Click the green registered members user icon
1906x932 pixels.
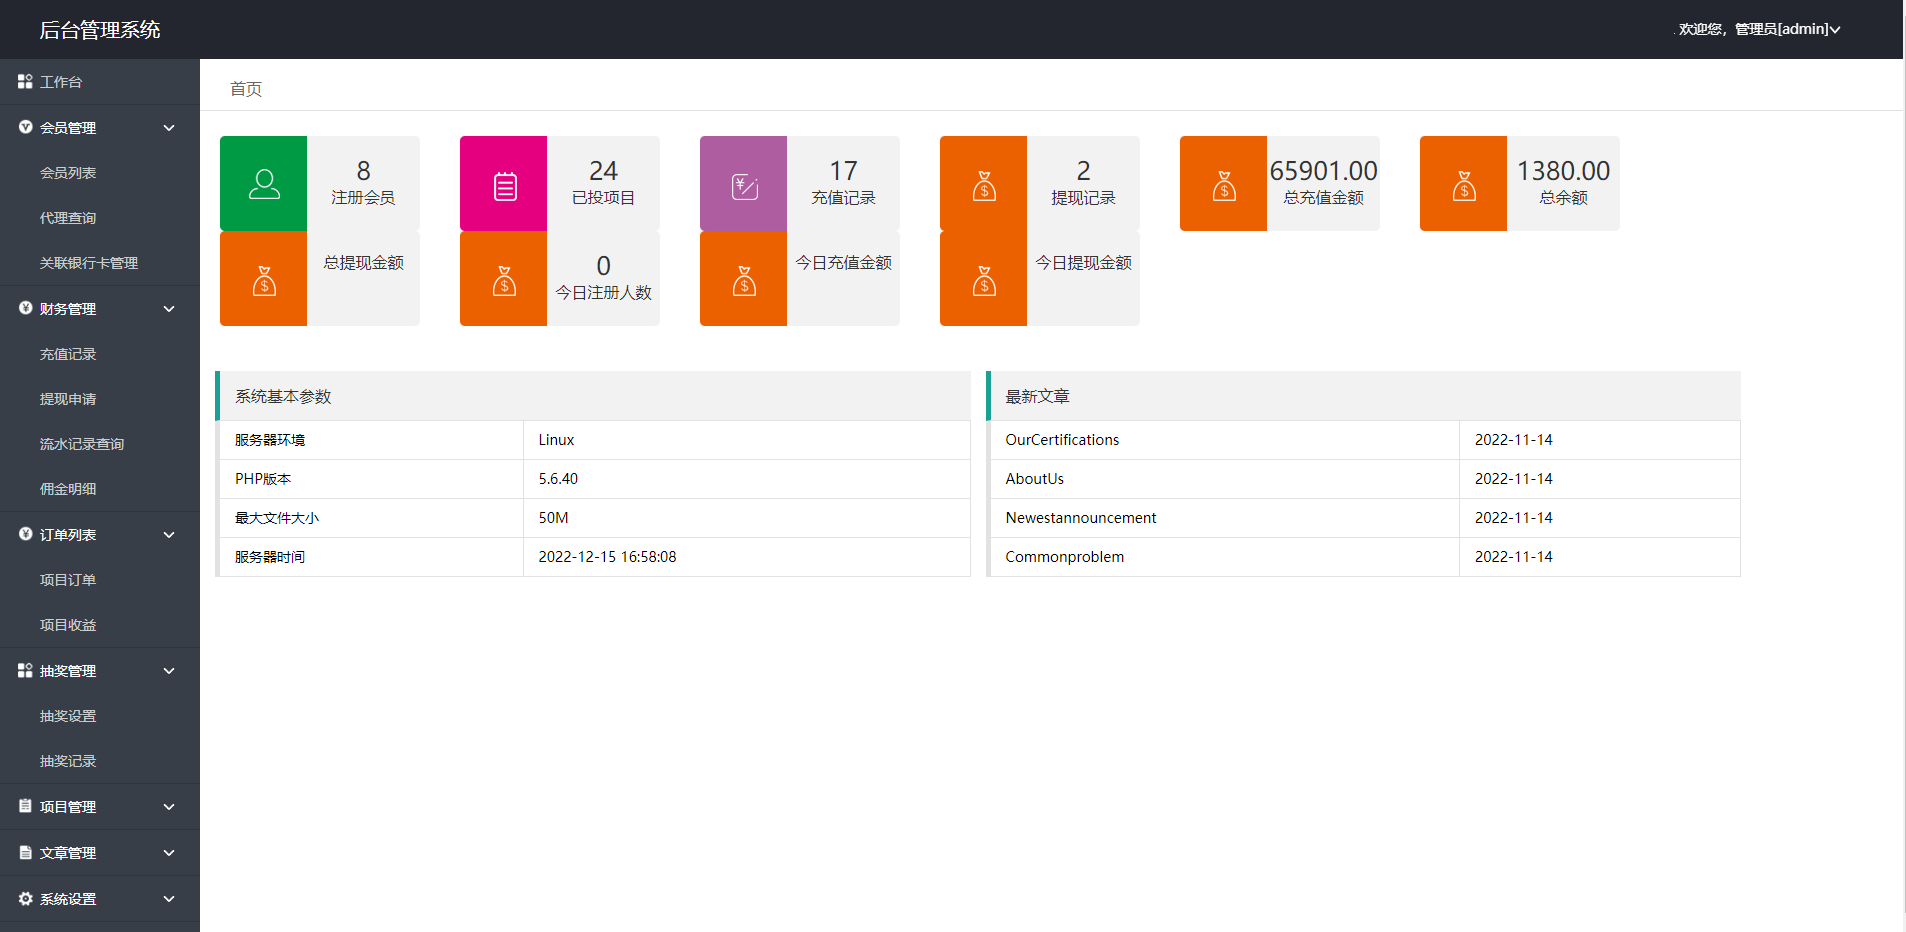click(264, 184)
